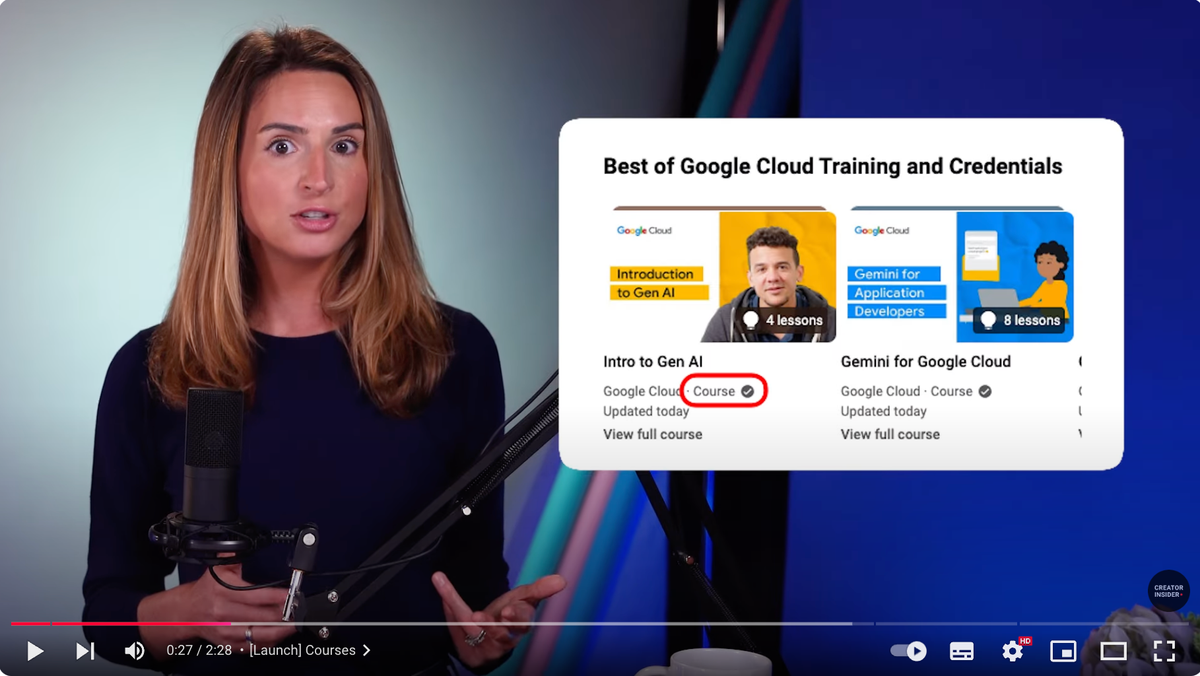The height and width of the screenshot is (676, 1200).
Task: Click the Gemini for Google Cloud title
Action: pyautogui.click(x=925, y=362)
